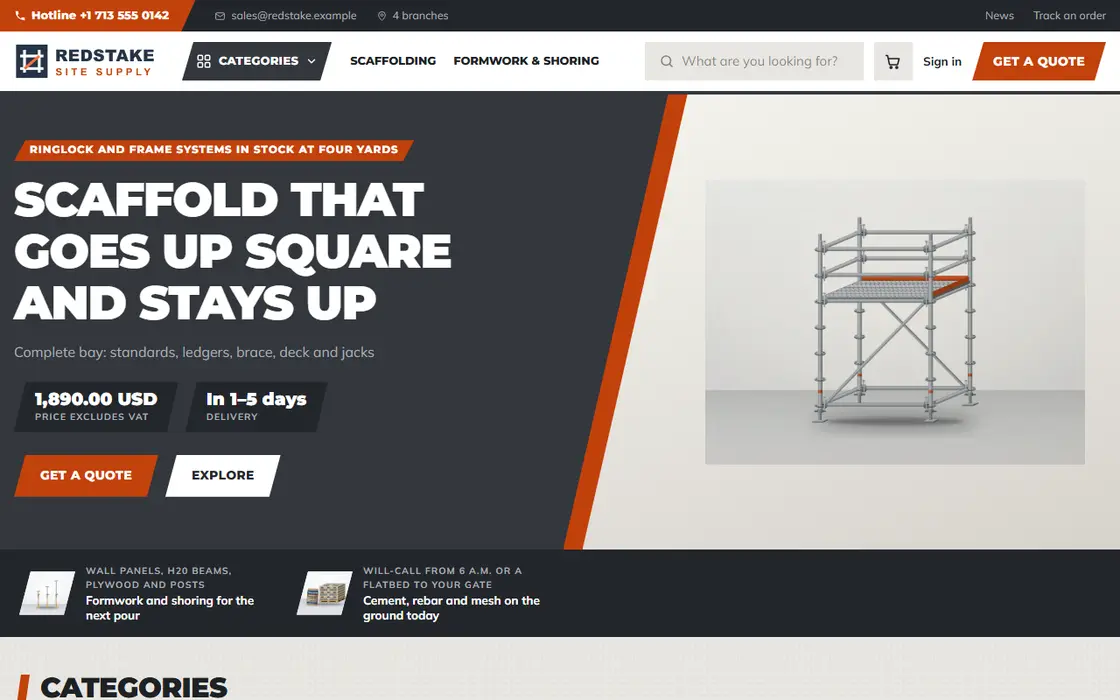This screenshot has width=1120, height=700.
Task: Click the Categories section heading
Action: 134,687
